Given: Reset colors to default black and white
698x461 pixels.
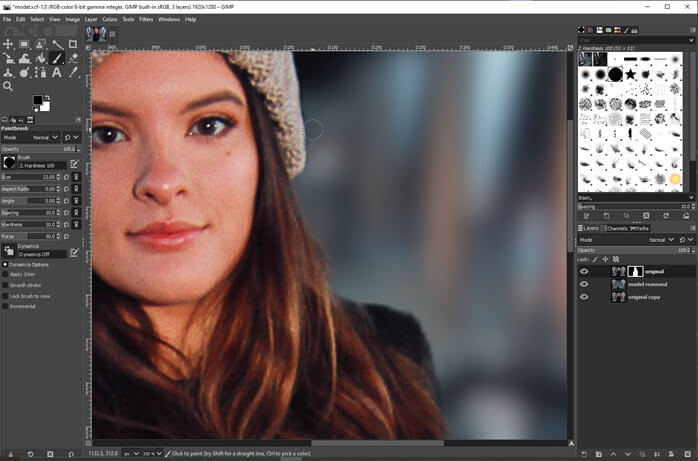Looking at the screenshot, I should (x=35, y=109).
